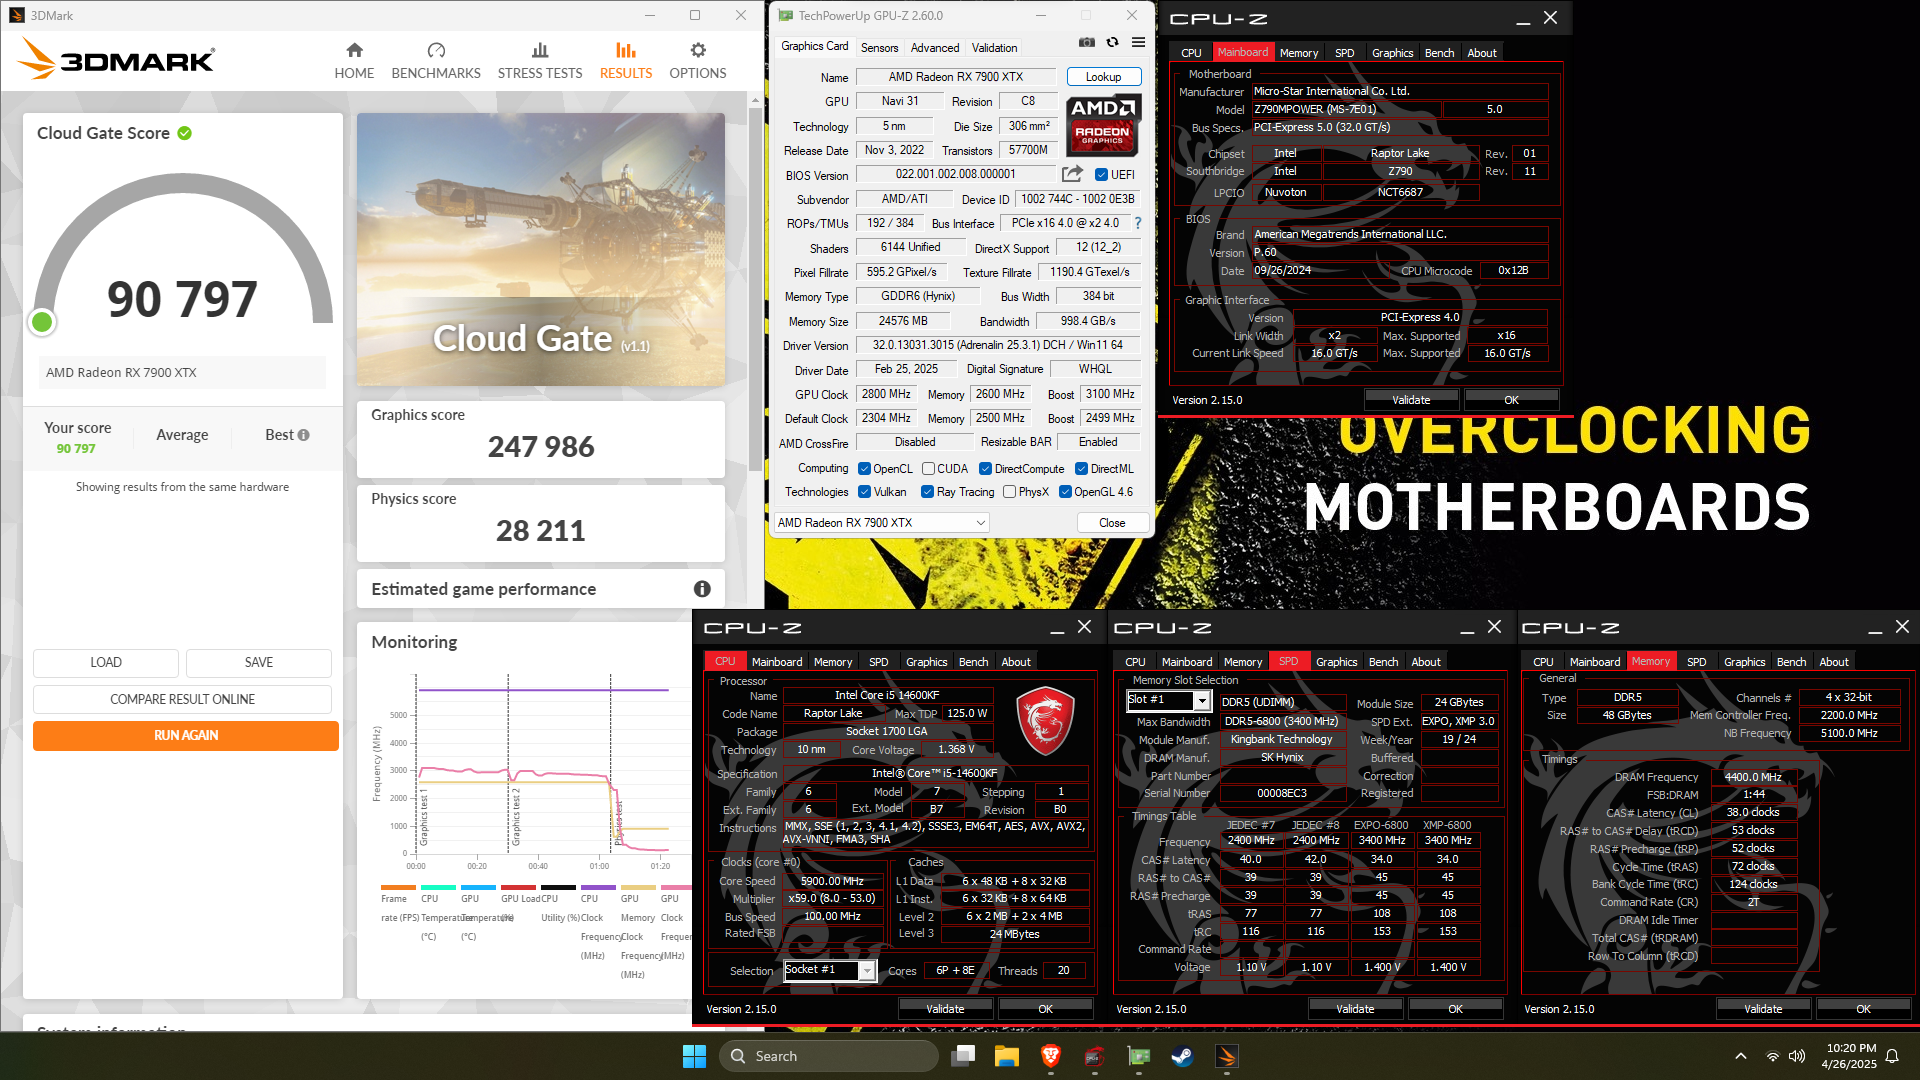
Task: Toggle the PhysX checkbox
Action: [1009, 491]
